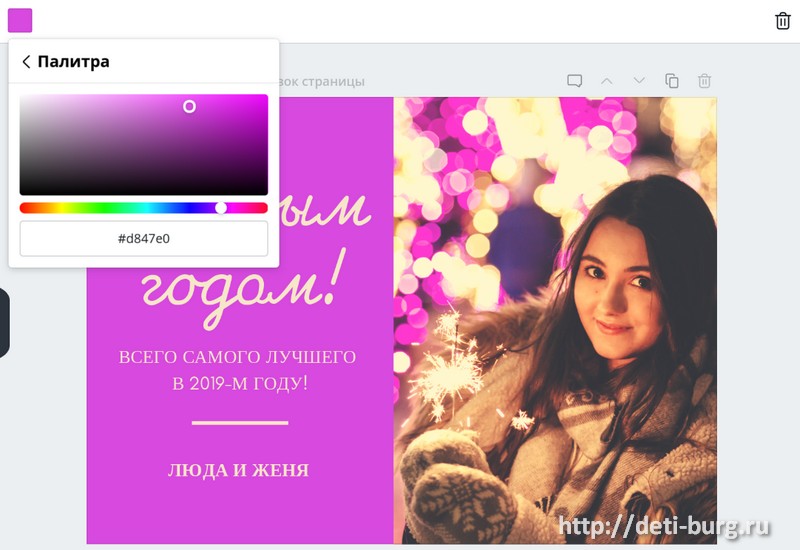
Task: Open the page comment icon
Action: point(574,81)
